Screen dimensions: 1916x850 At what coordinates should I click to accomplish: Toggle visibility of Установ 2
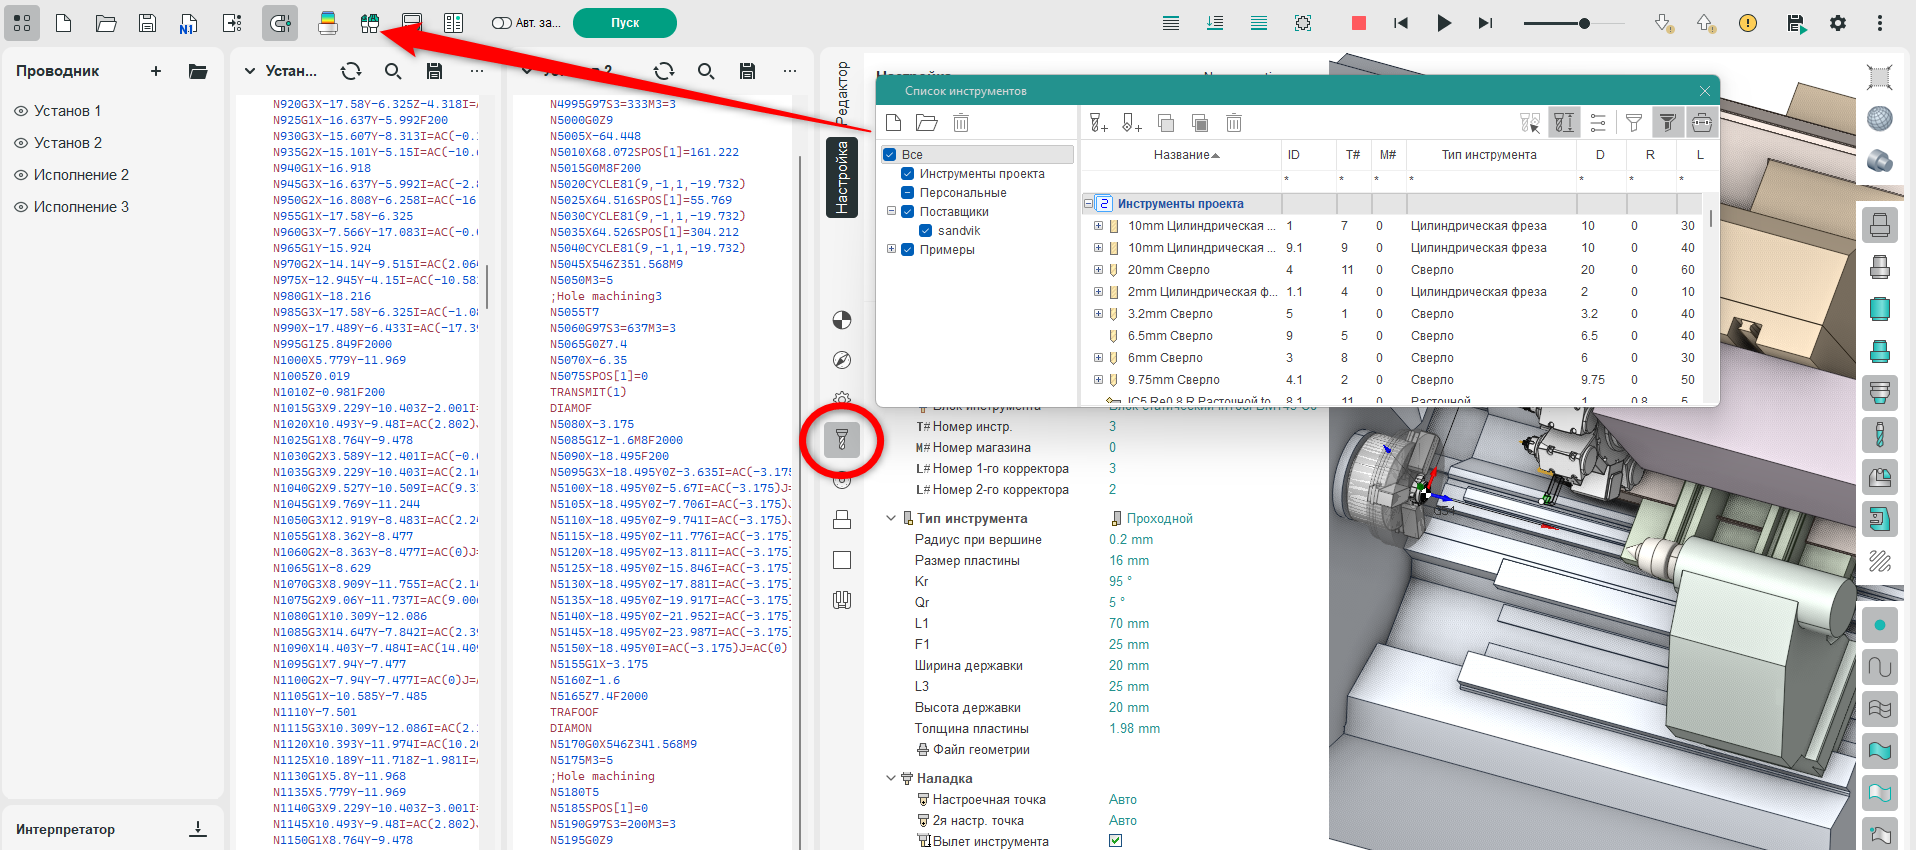[21, 143]
